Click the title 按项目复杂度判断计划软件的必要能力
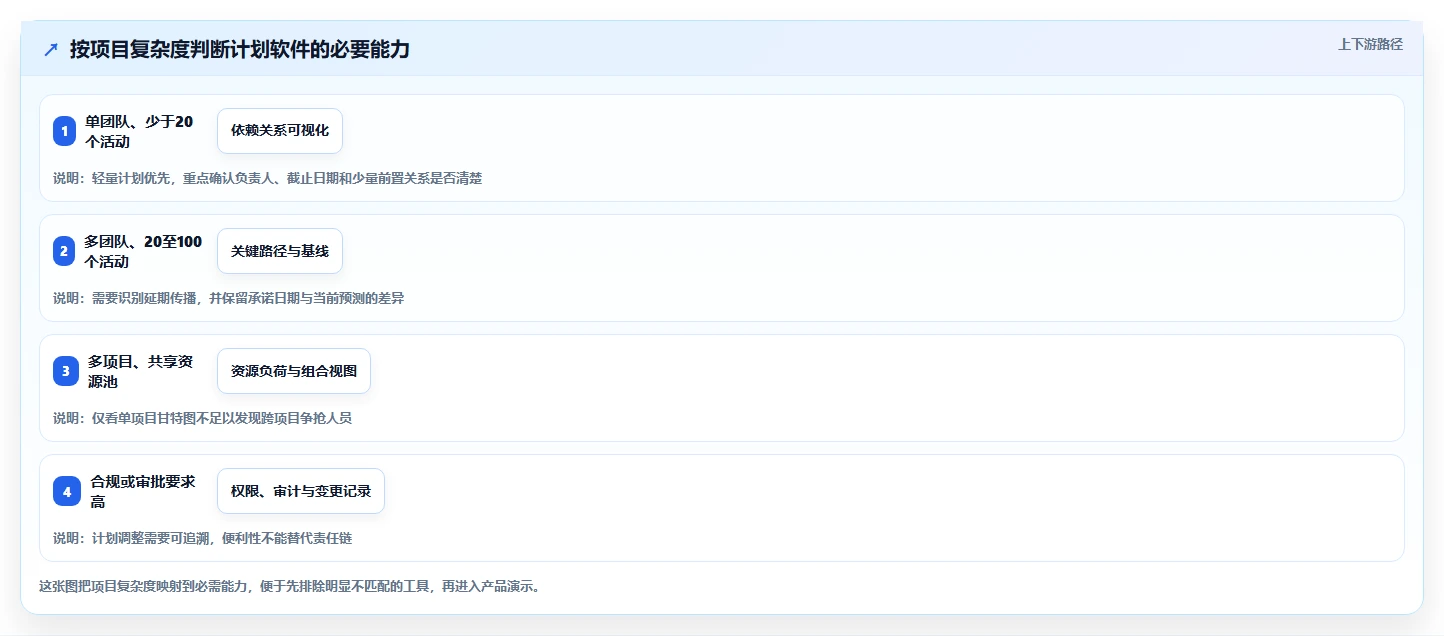The width and height of the screenshot is (1444, 636). coord(240,50)
